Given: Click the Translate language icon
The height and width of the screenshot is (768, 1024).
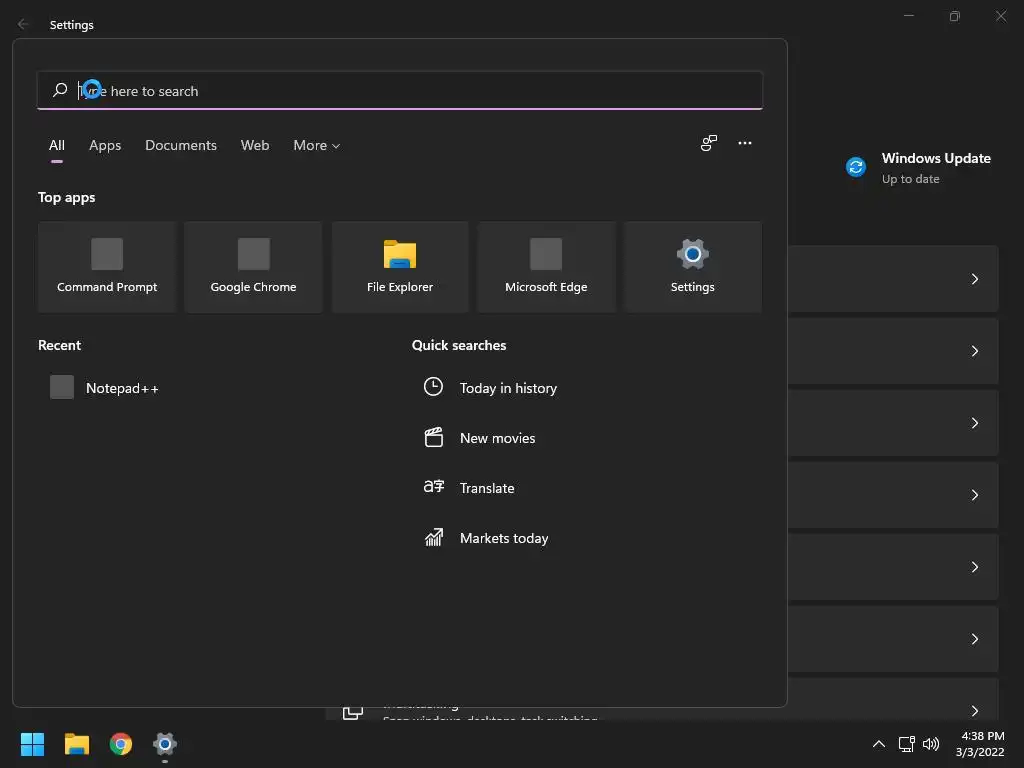Looking at the screenshot, I should [x=434, y=487].
